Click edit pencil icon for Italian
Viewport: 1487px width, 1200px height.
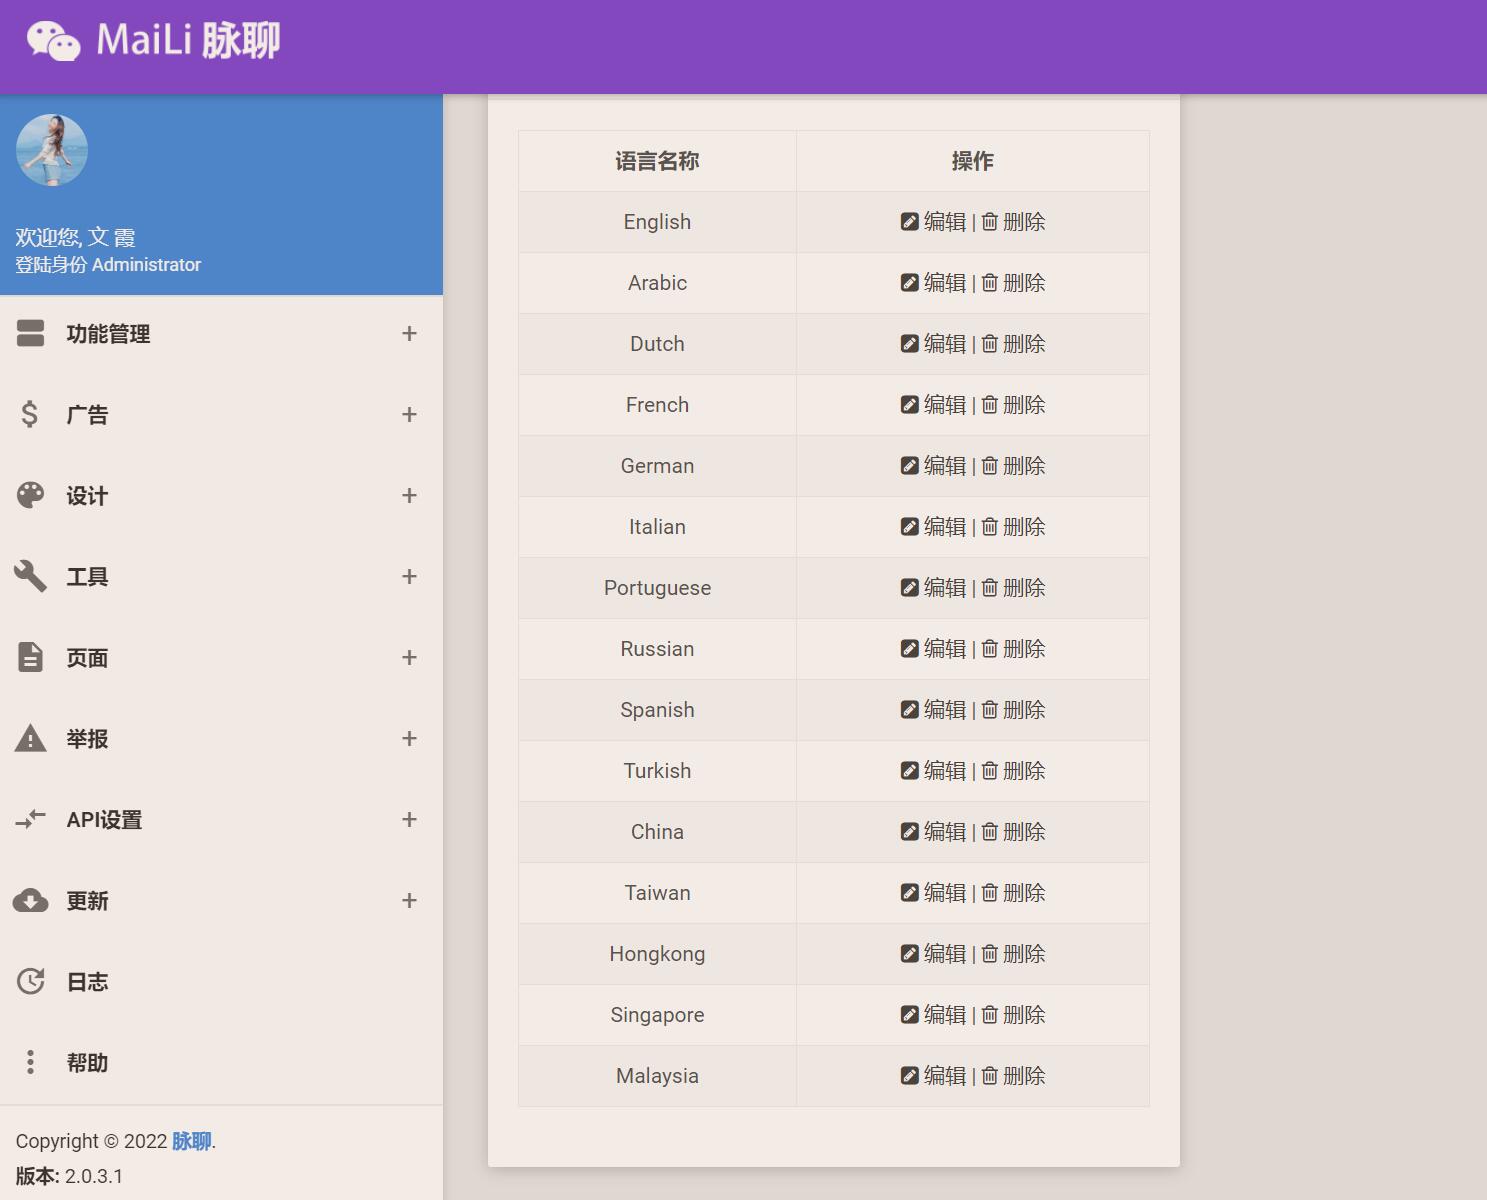[x=909, y=527]
